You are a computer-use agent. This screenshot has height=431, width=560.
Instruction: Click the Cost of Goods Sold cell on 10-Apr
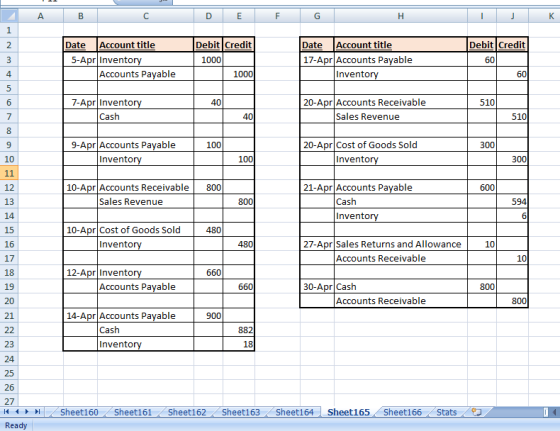[145, 230]
